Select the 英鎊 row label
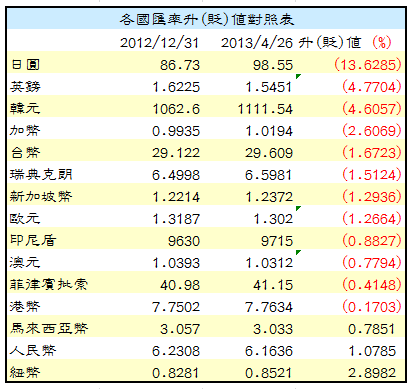407x389 pixels. click(25, 87)
